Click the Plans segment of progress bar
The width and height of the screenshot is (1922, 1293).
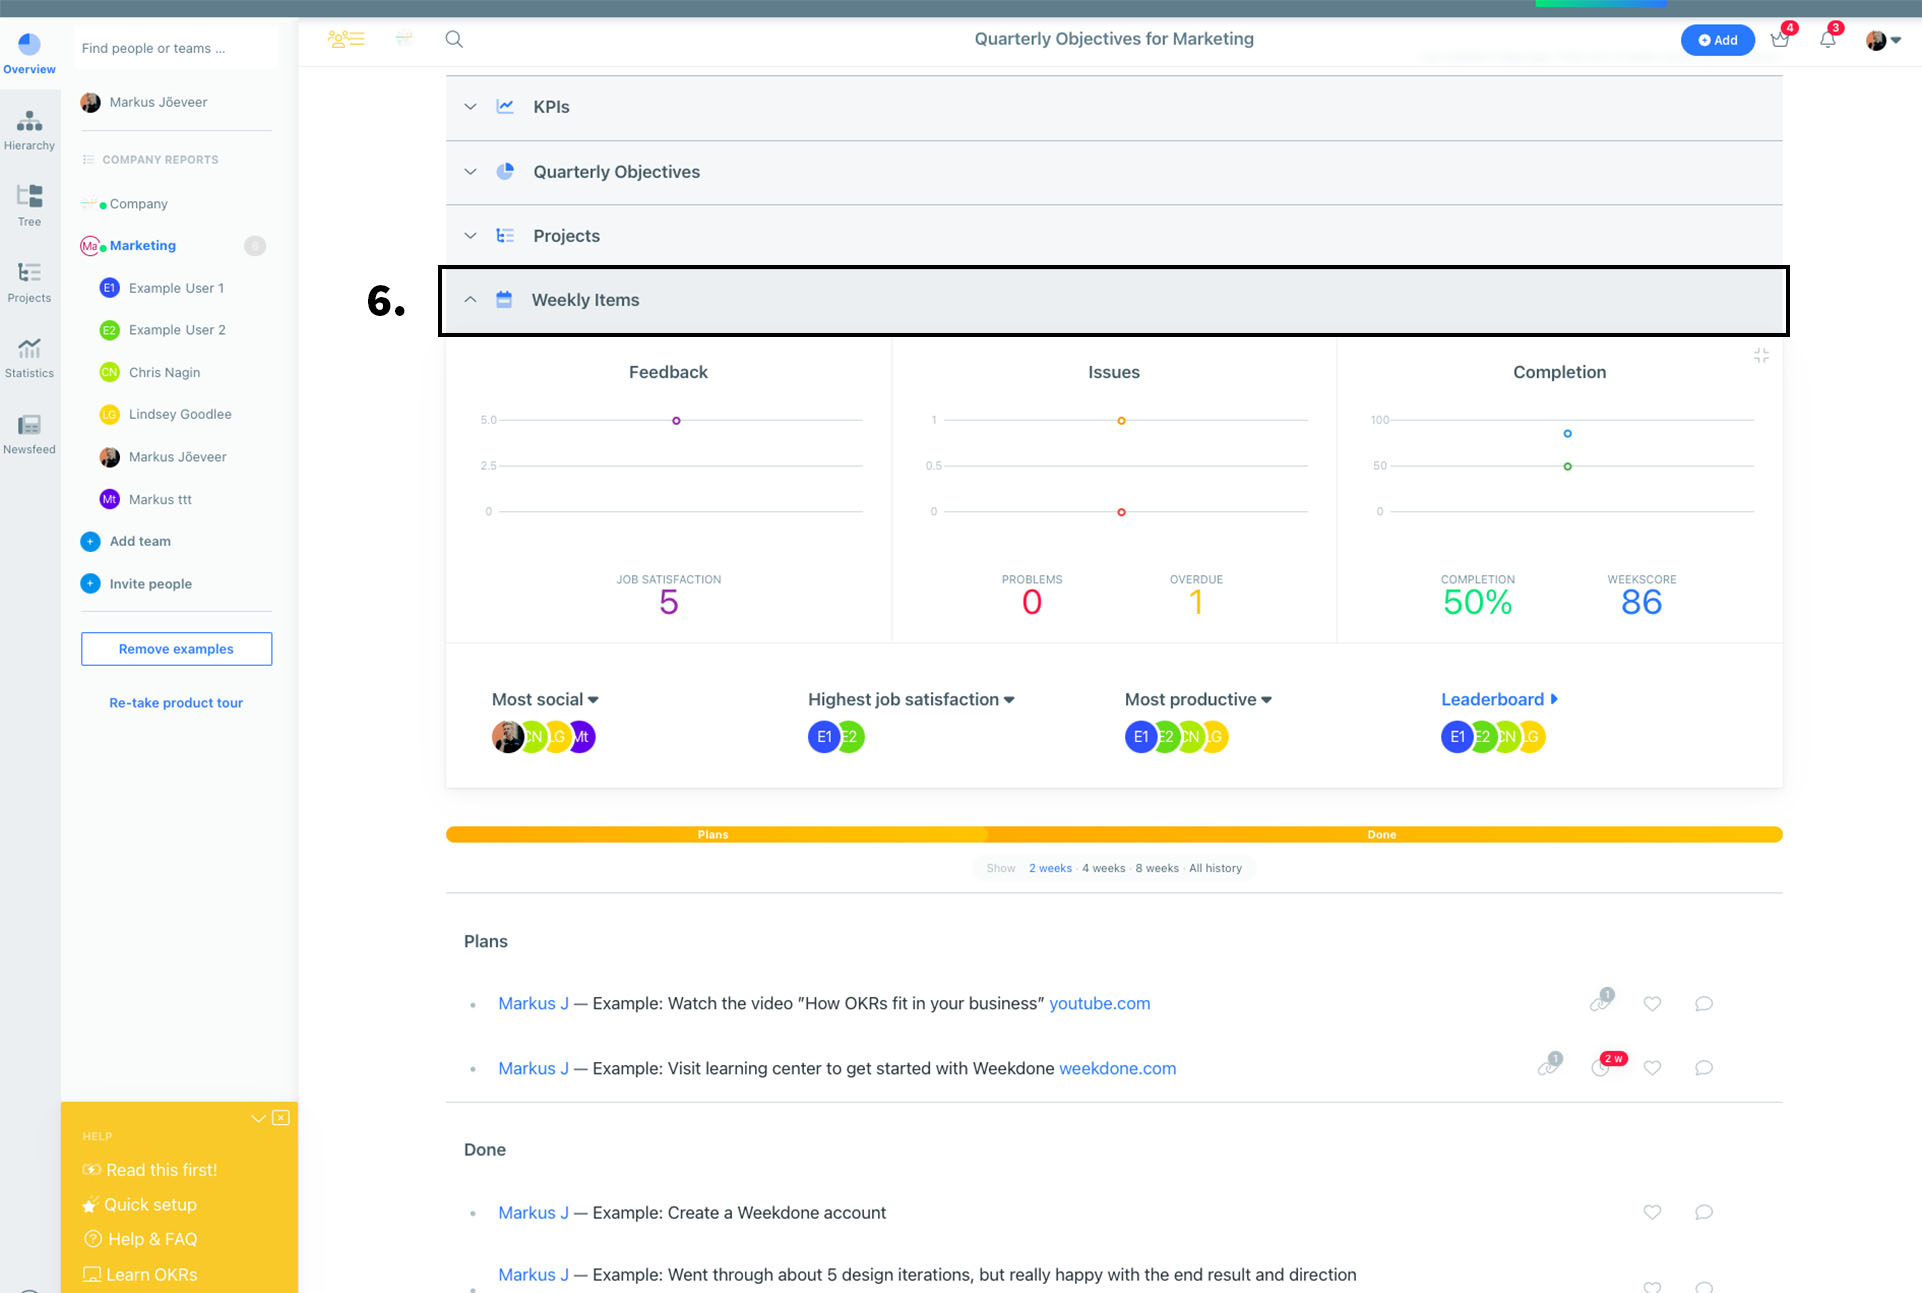coord(714,834)
